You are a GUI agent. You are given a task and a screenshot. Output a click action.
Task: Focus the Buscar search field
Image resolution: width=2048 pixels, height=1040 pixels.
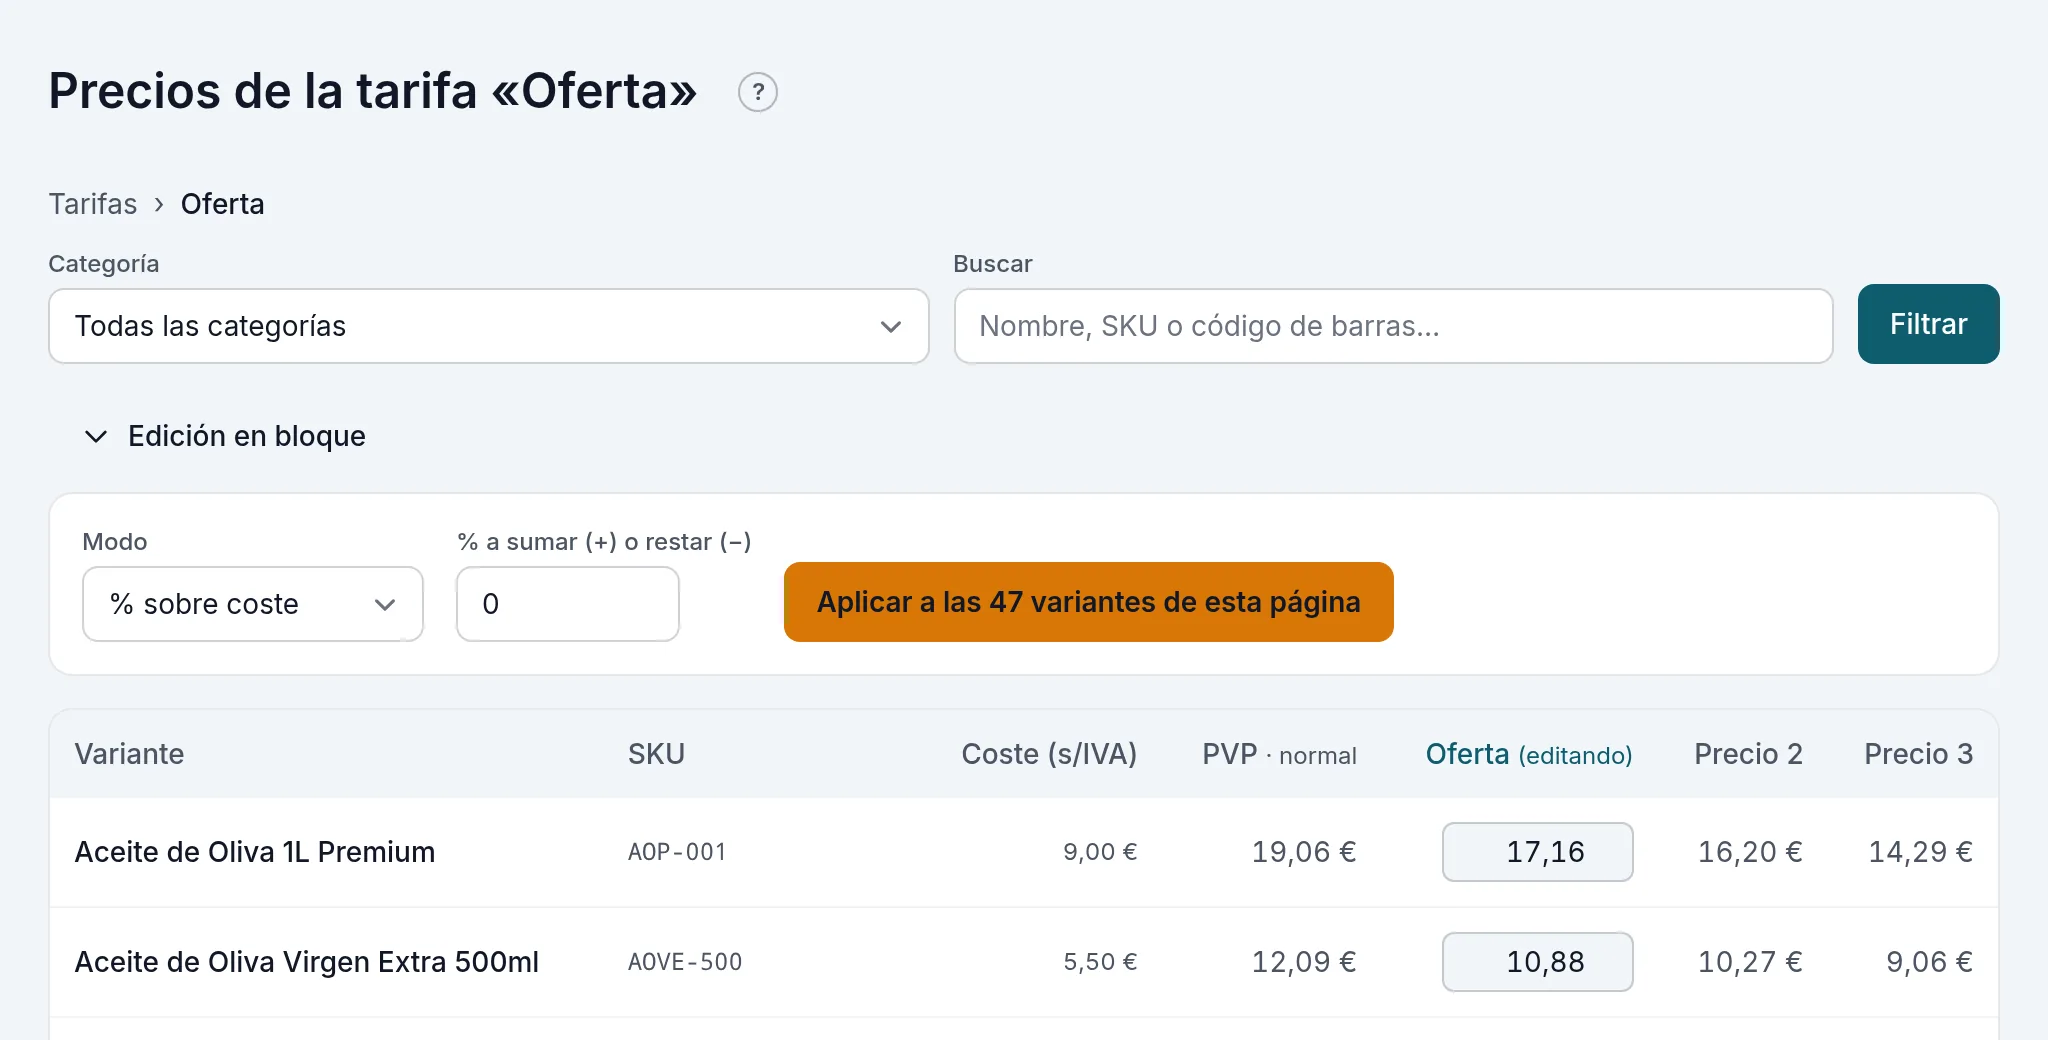point(1393,326)
